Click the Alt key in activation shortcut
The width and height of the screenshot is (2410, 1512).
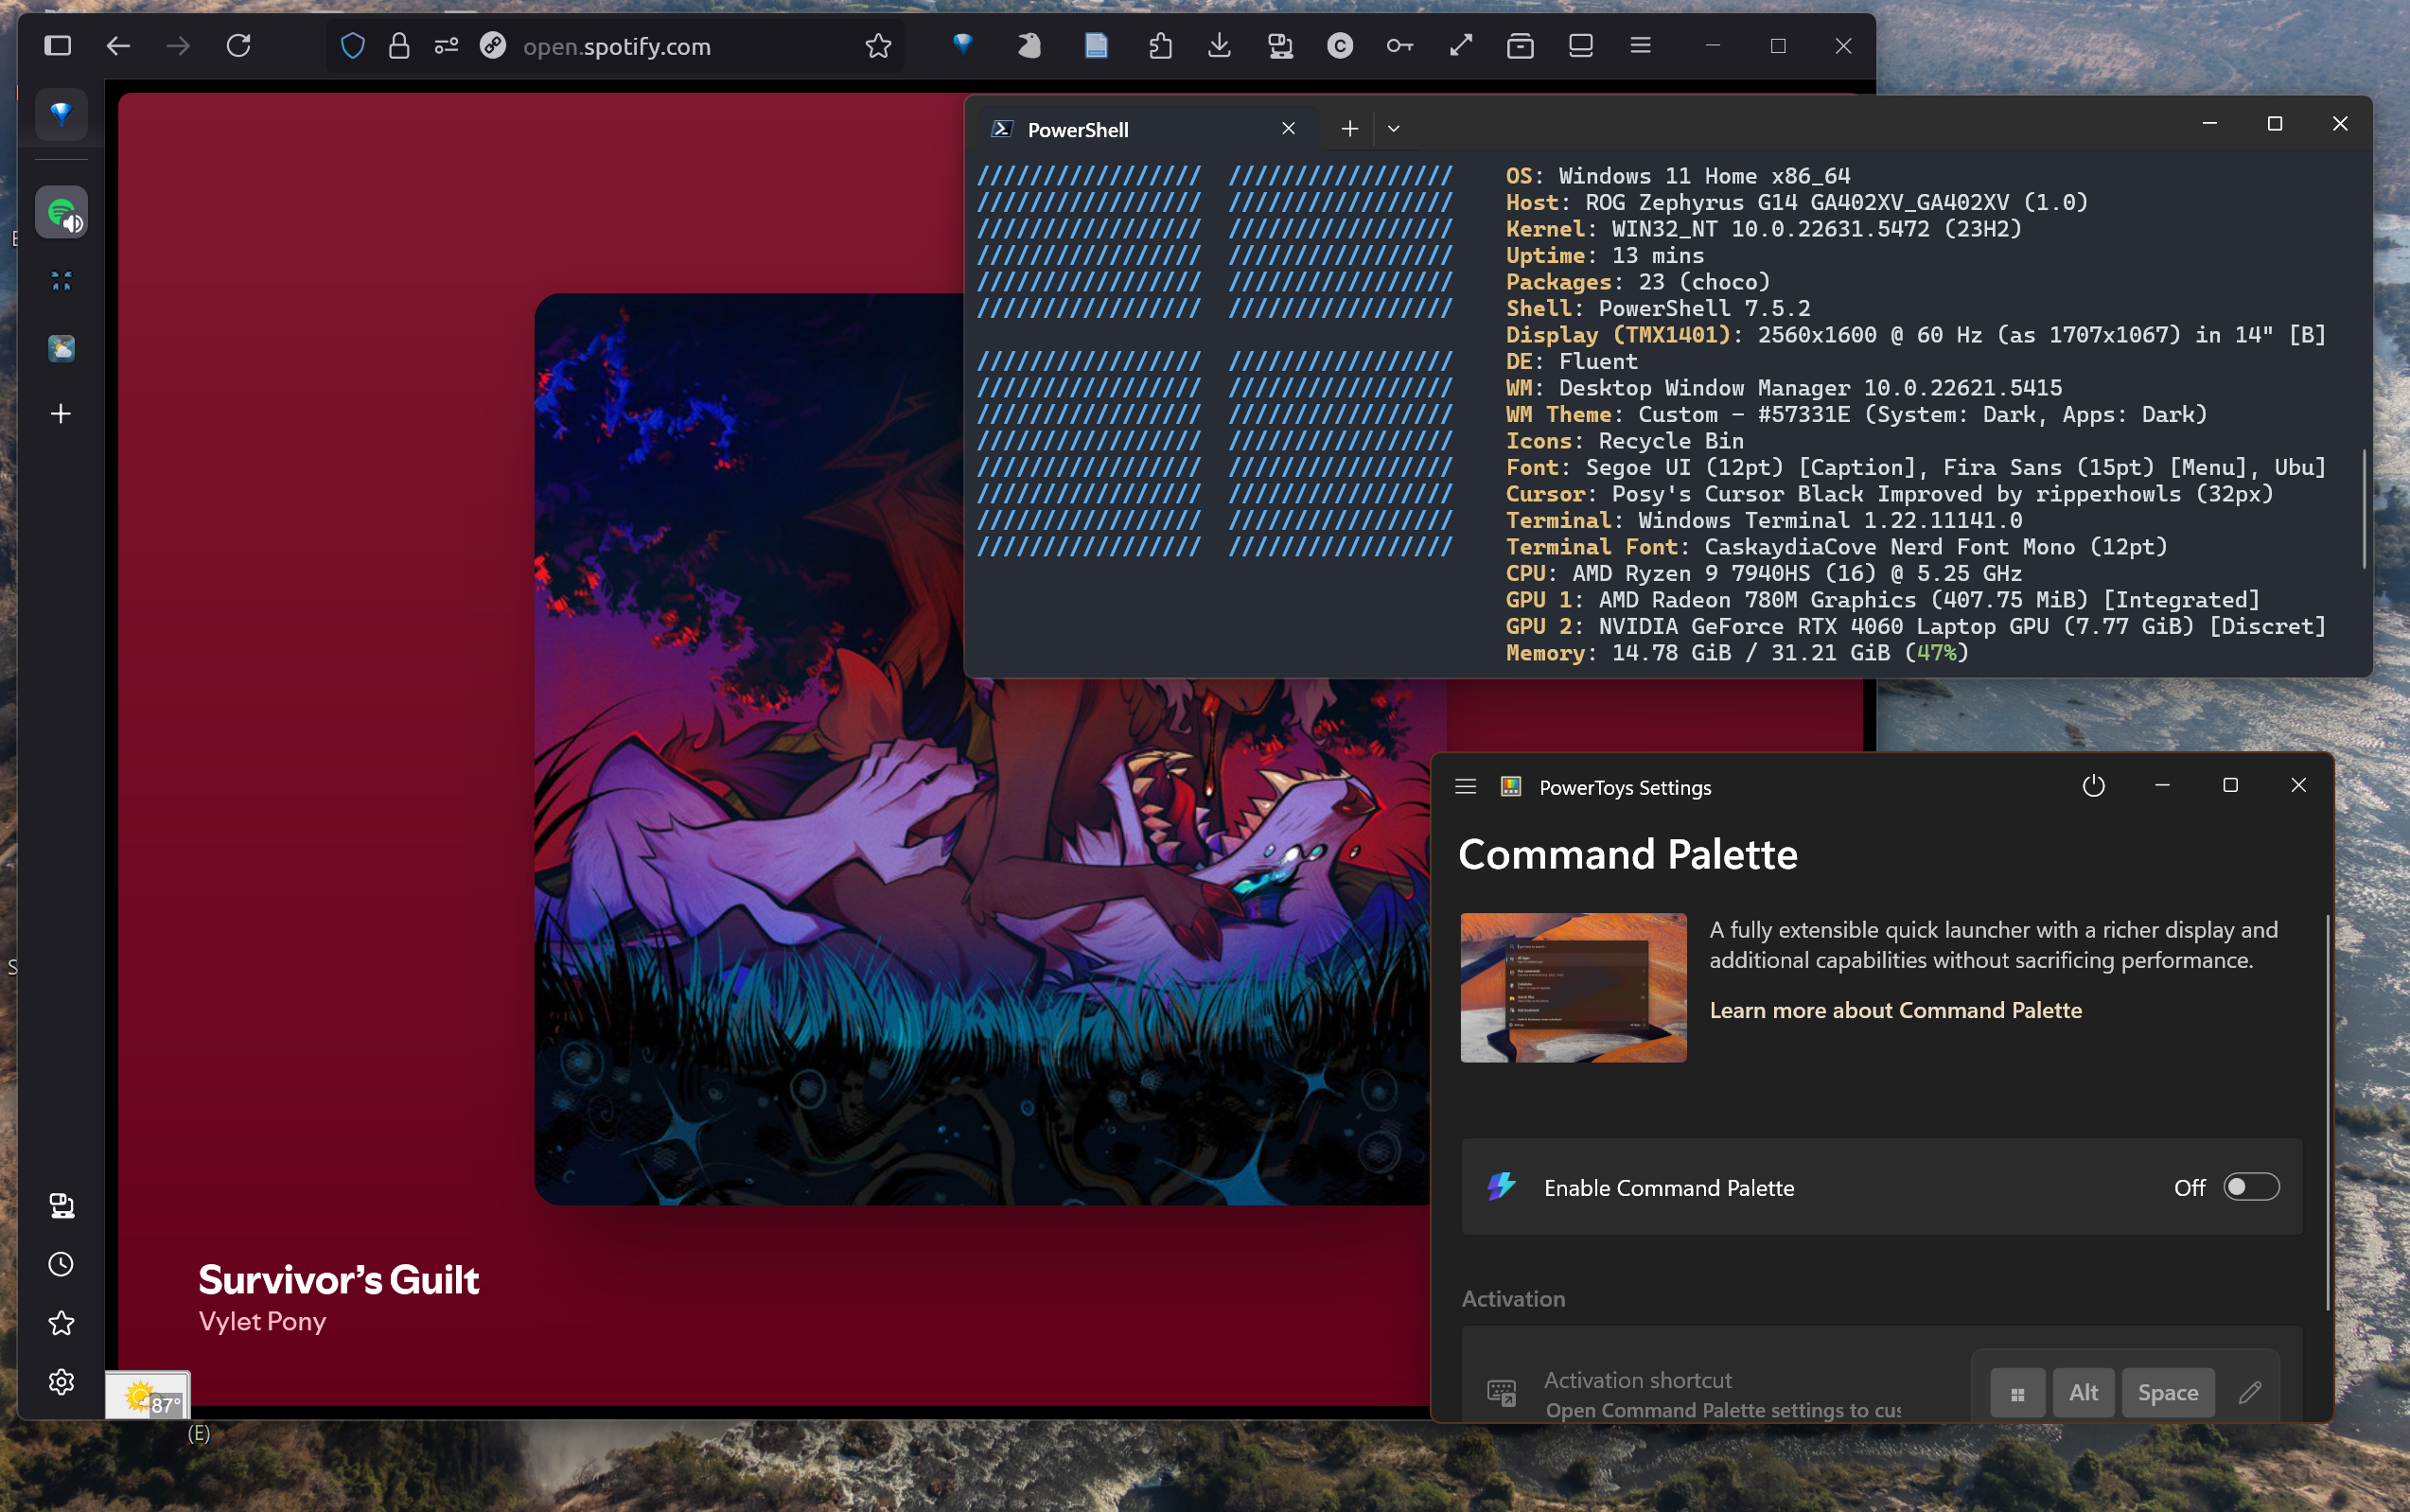click(2083, 1392)
